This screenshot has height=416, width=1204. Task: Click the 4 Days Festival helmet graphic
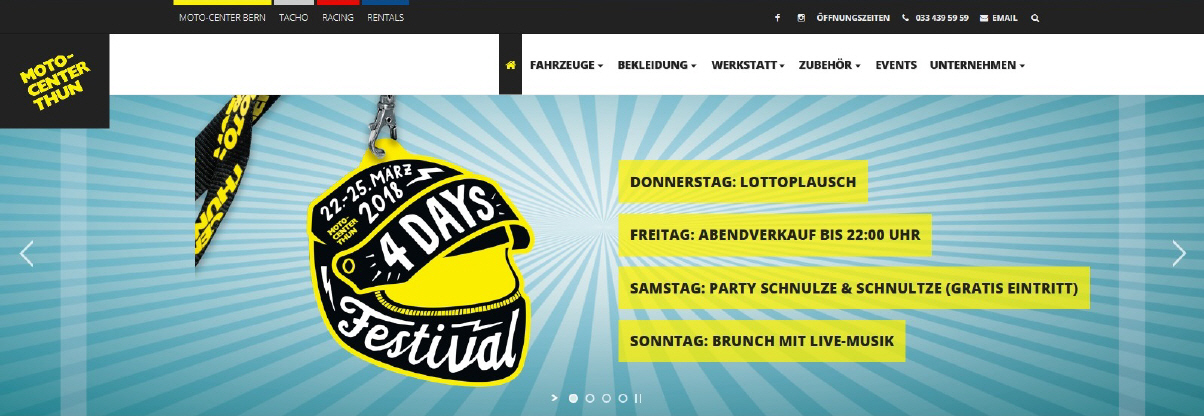point(418,270)
